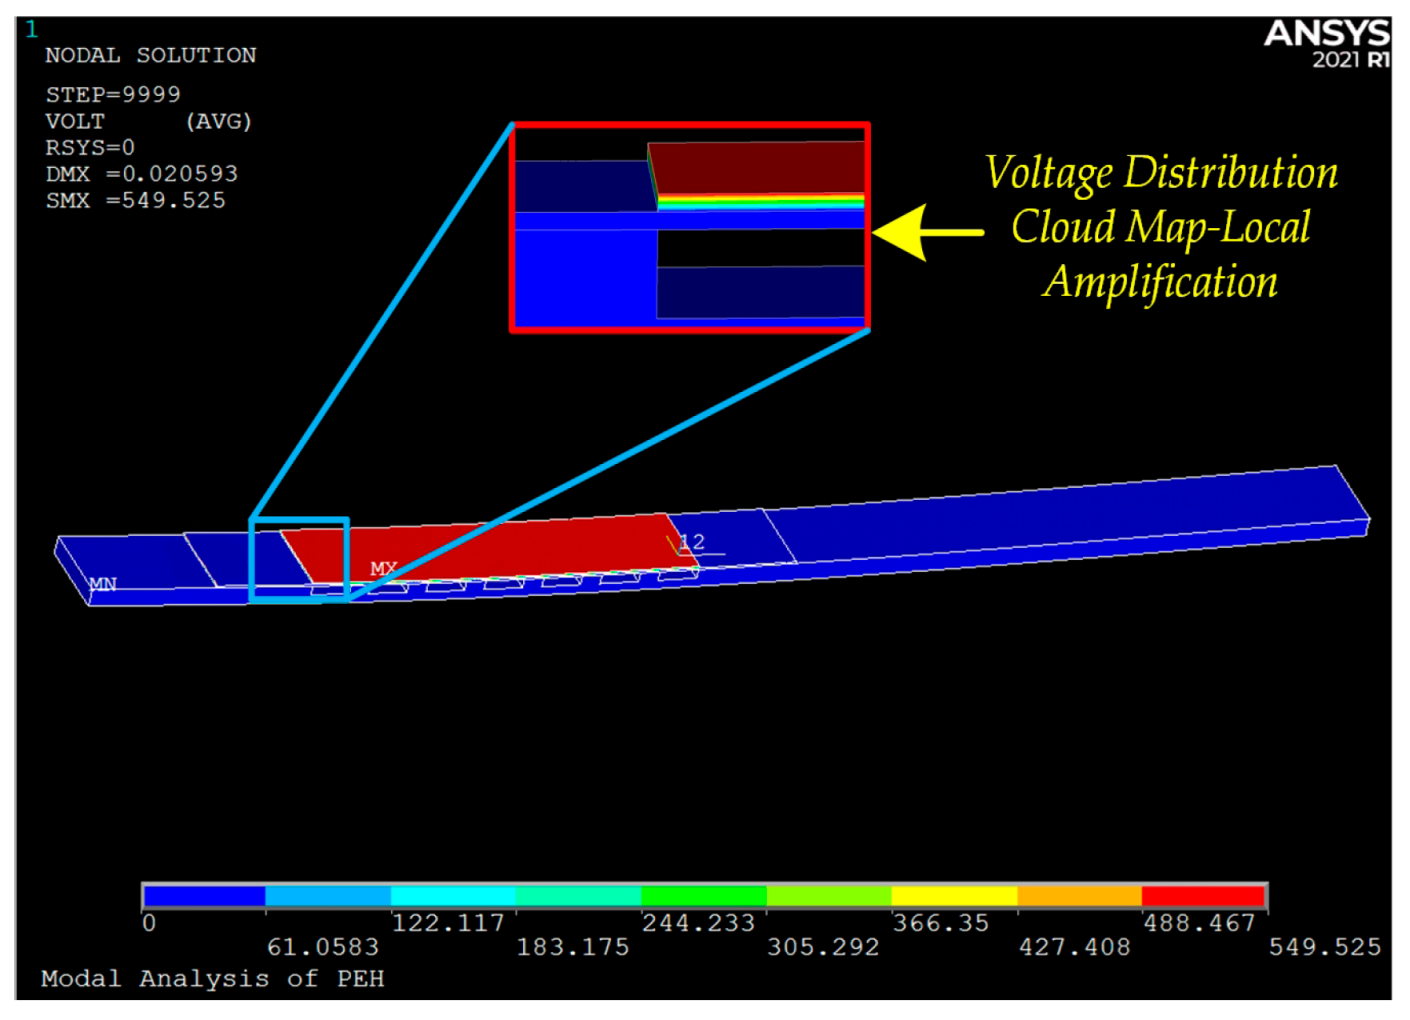Click the lime 305.292 legend swatch

[x=829, y=896]
